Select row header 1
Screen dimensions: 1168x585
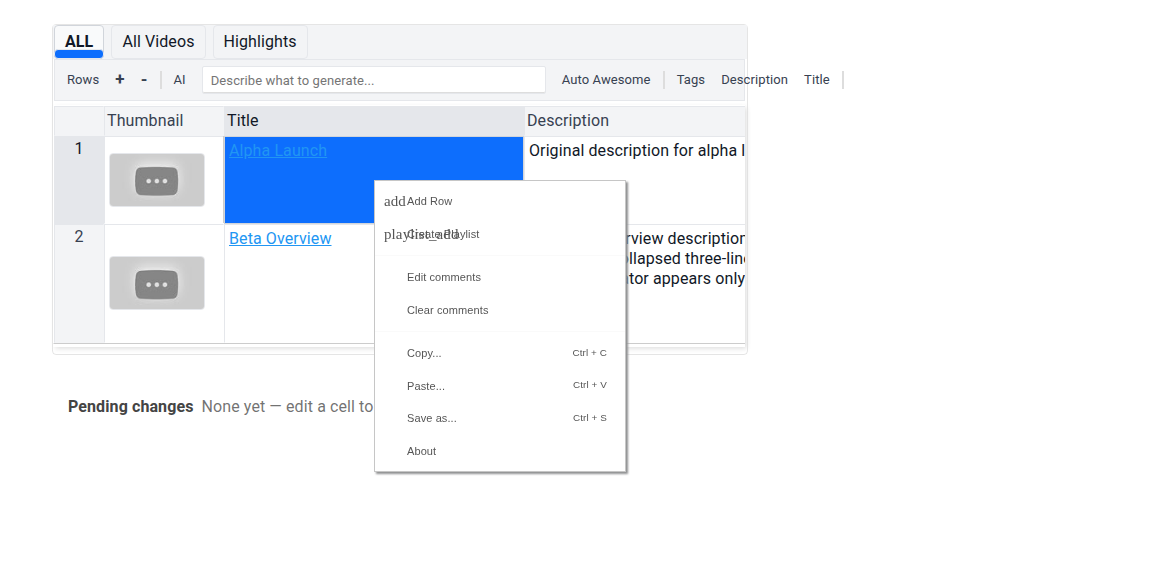79,180
